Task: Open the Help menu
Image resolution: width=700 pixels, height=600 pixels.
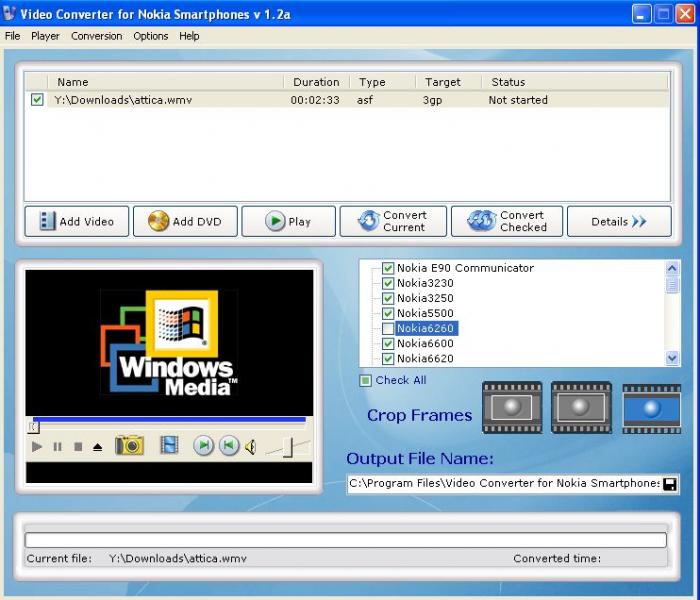Action: coord(189,36)
